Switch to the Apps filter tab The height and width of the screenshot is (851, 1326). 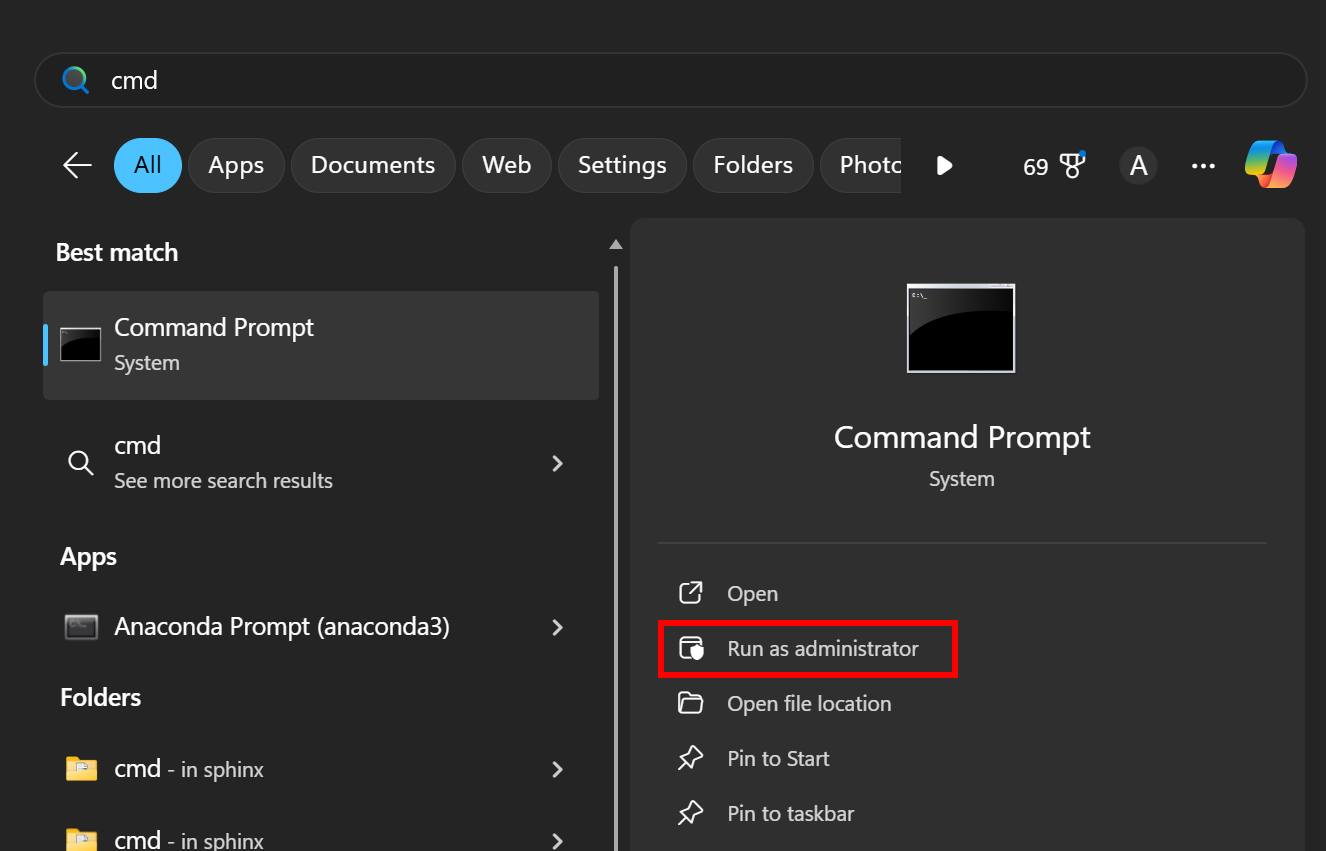[x=236, y=165]
